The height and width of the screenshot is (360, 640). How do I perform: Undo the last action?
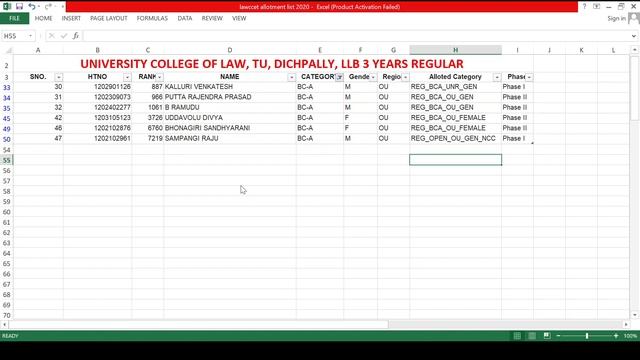pyautogui.click(x=32, y=7)
